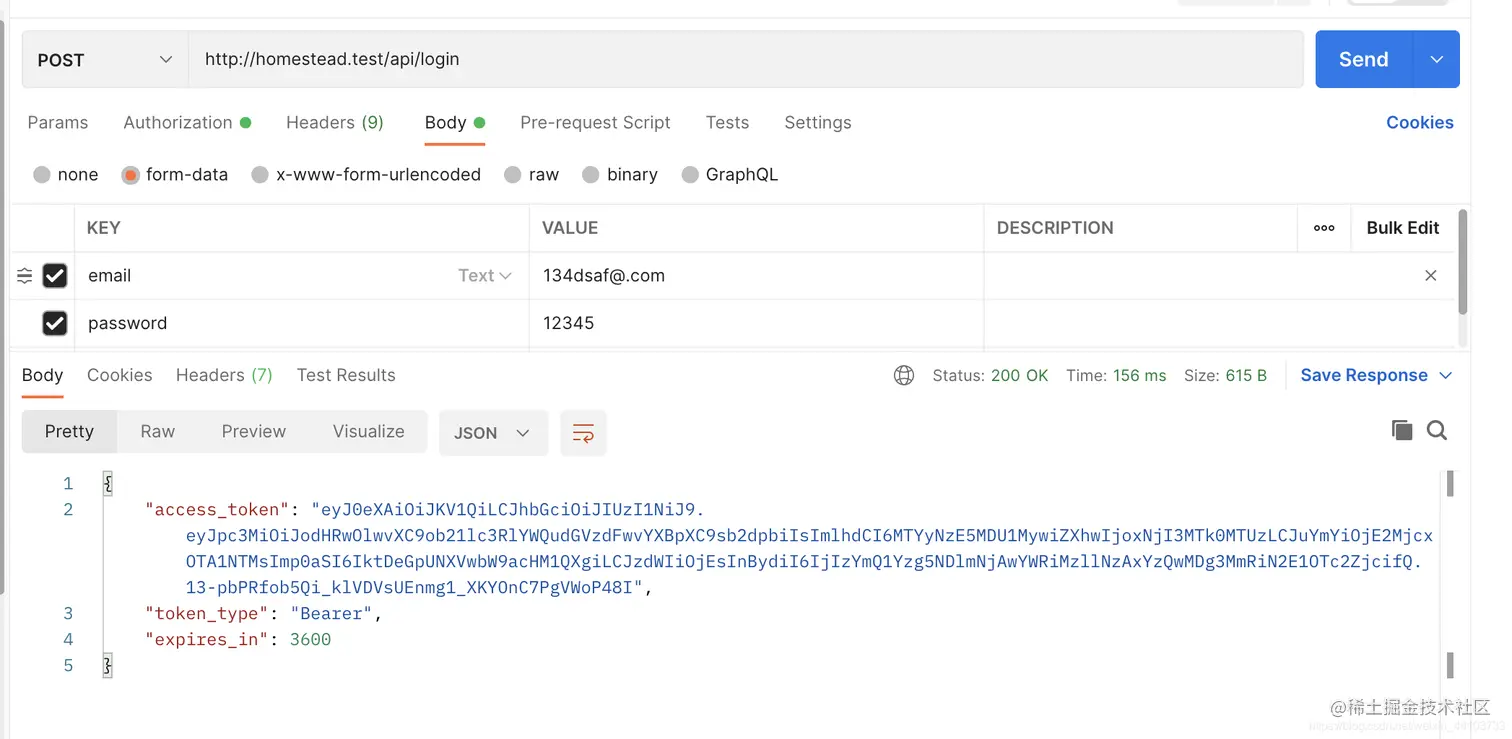Expand the Save Response chevron
Screen dimensions: 1512x739
(x=1445, y=376)
